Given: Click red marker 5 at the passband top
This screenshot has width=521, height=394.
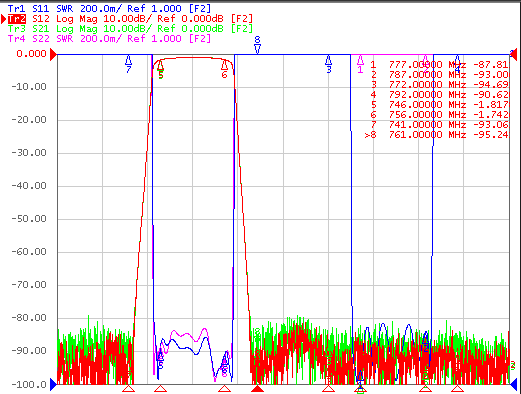Looking at the screenshot, I should (x=161, y=69).
